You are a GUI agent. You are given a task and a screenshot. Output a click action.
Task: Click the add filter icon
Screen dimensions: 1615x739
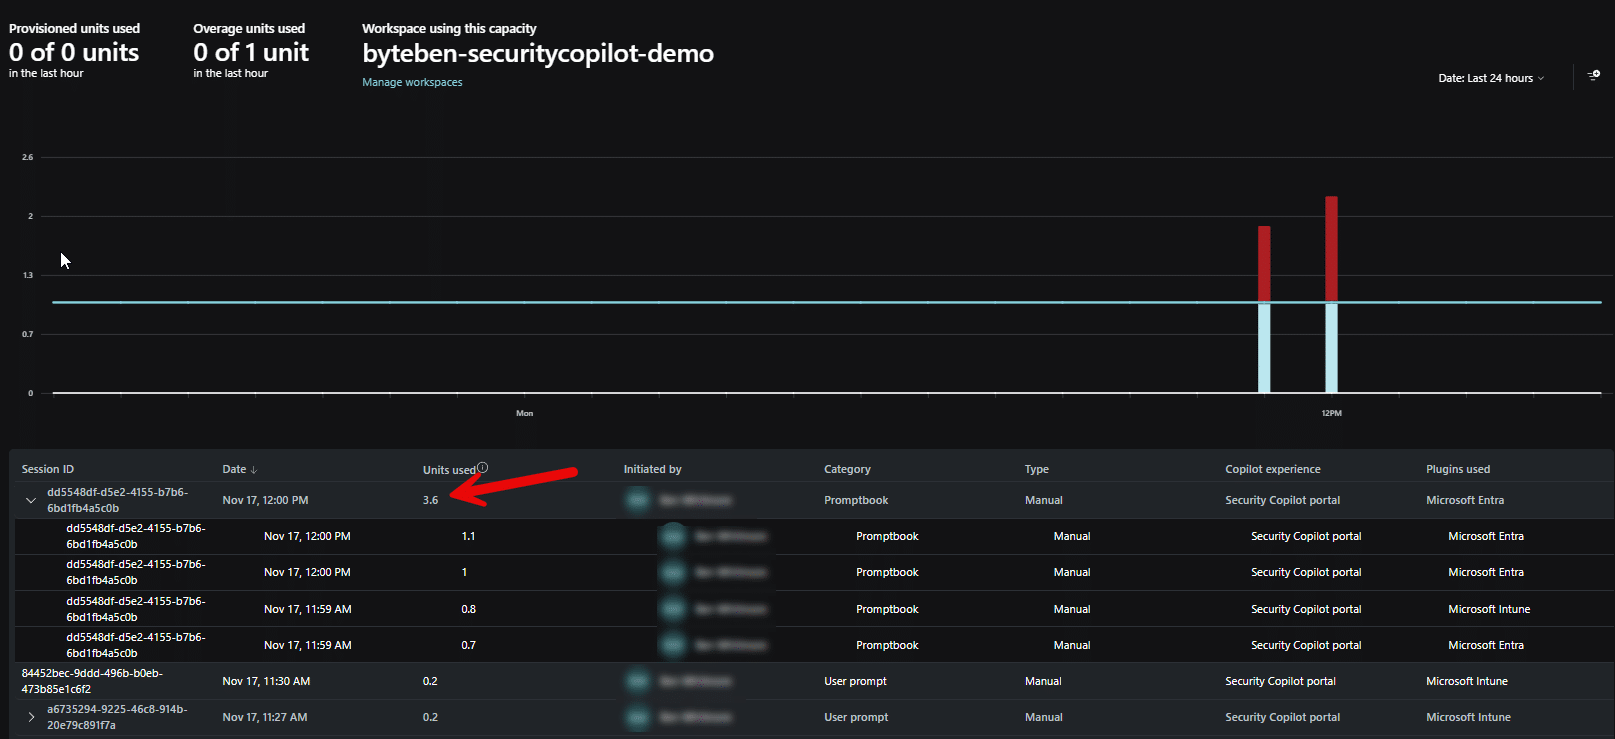[1593, 76]
